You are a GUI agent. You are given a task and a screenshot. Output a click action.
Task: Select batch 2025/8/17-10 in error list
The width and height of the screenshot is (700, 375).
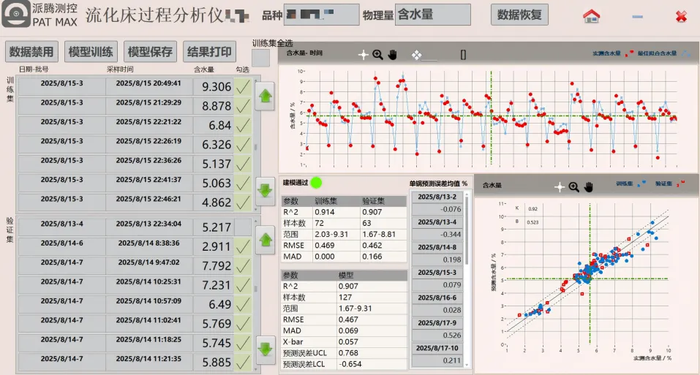click(x=437, y=348)
